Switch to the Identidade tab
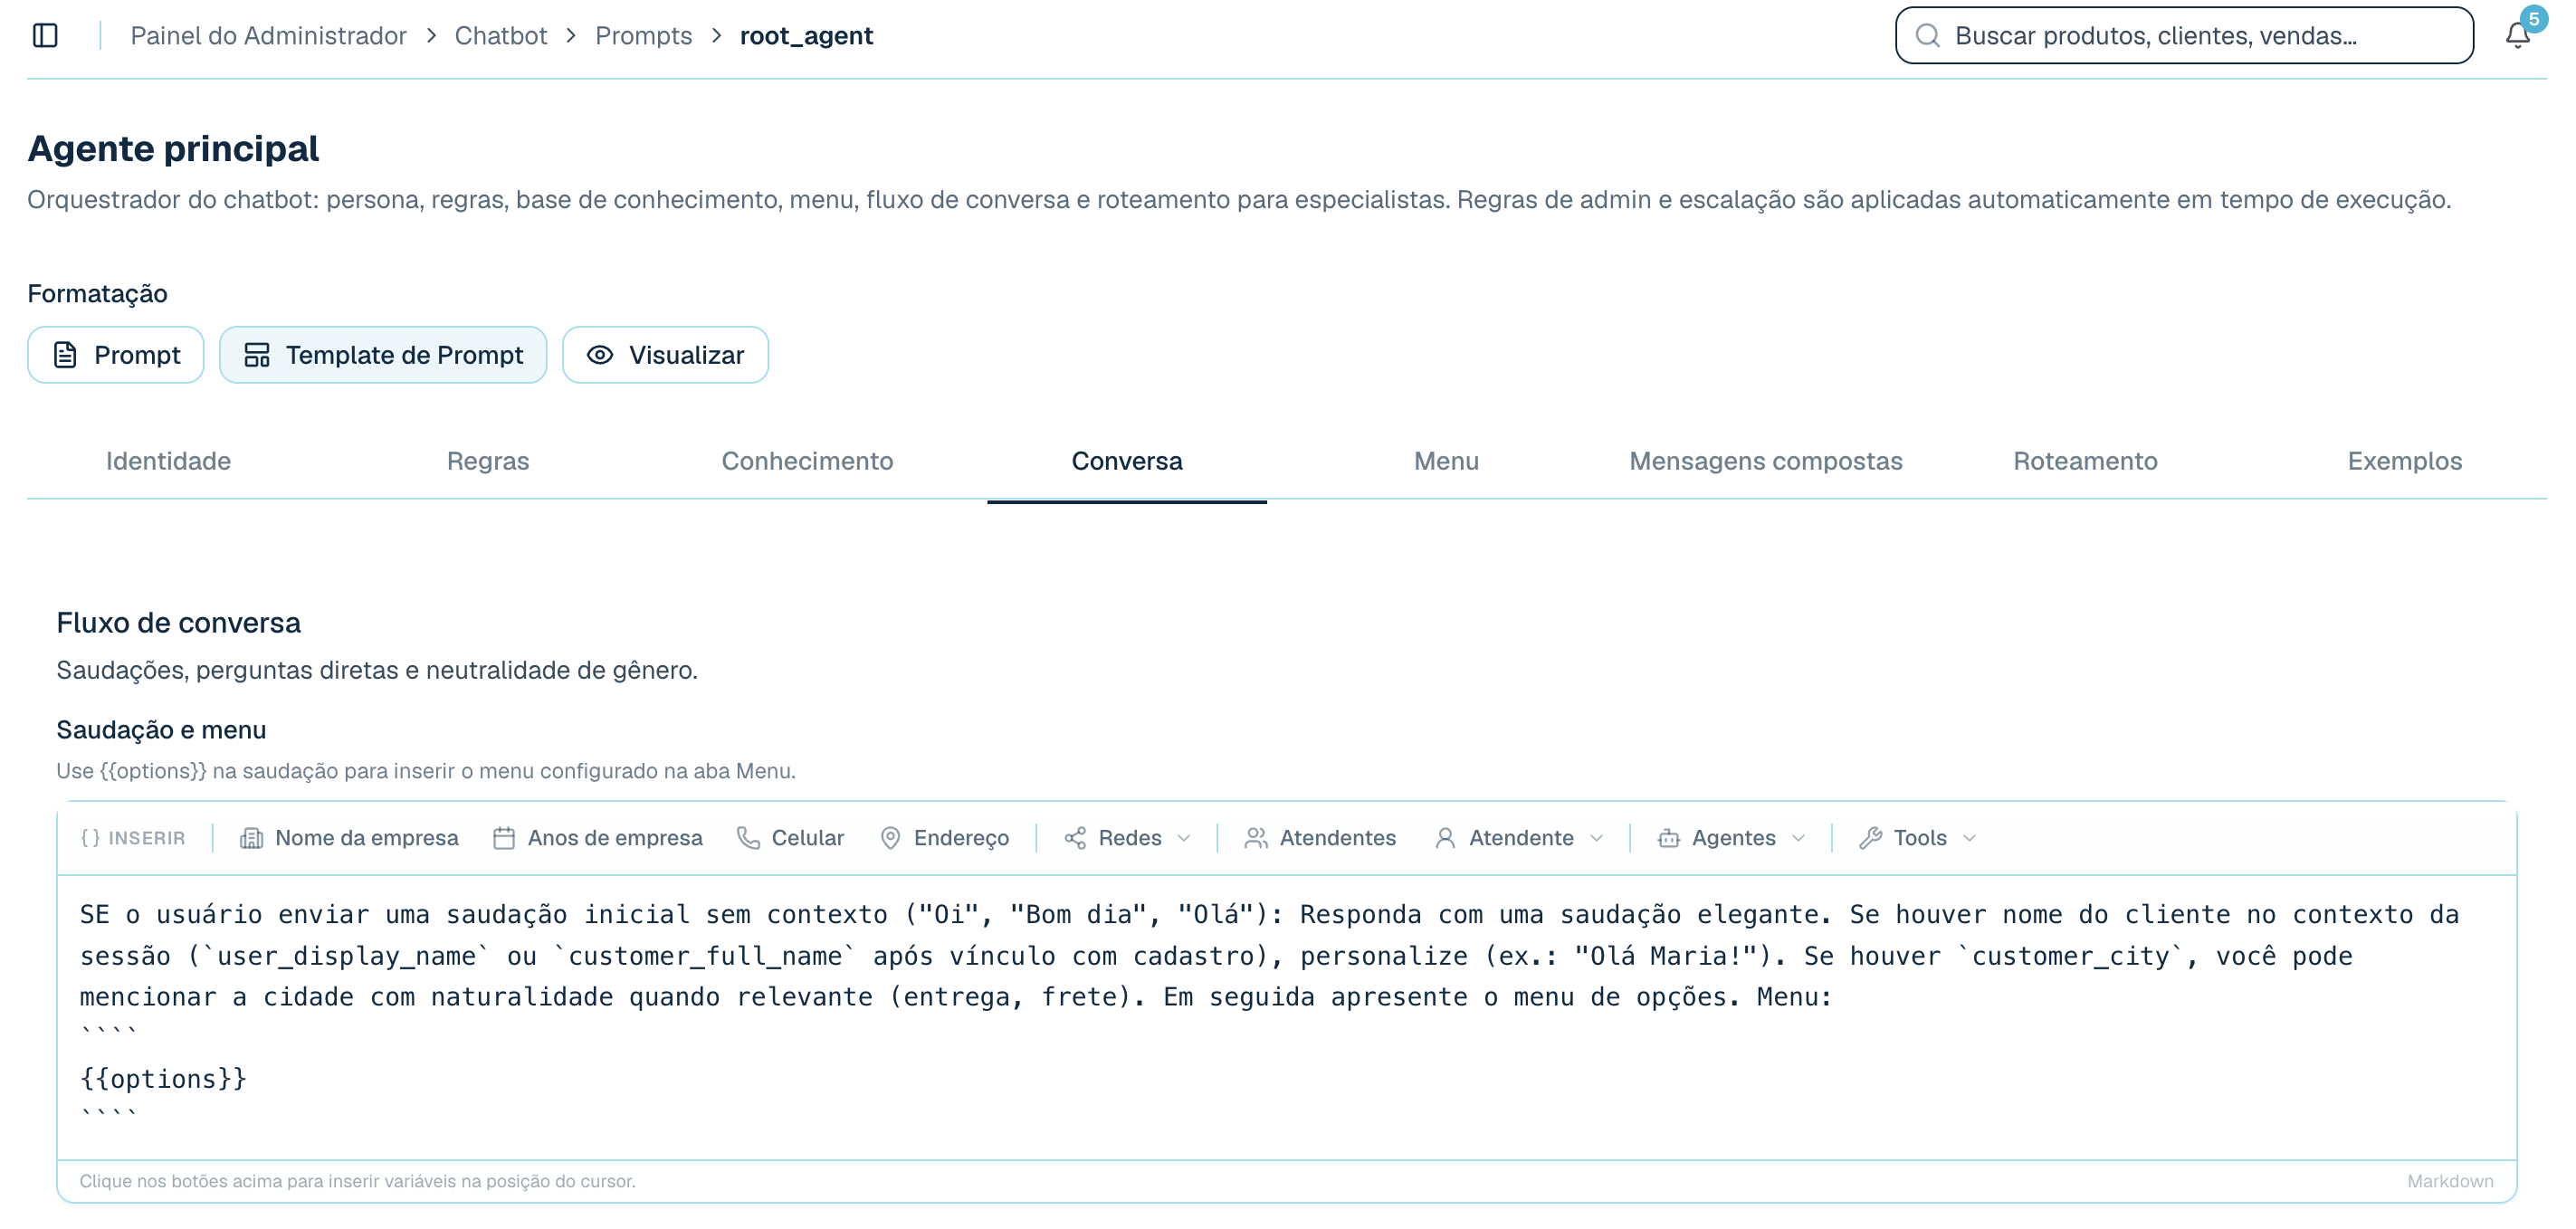 point(168,461)
